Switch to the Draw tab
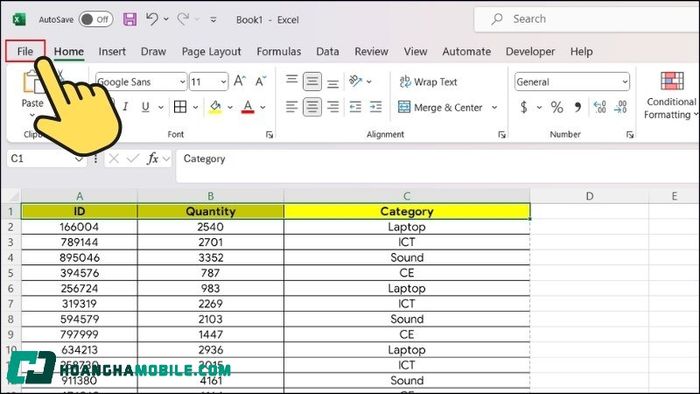The height and width of the screenshot is (394, 700). pyautogui.click(x=153, y=51)
